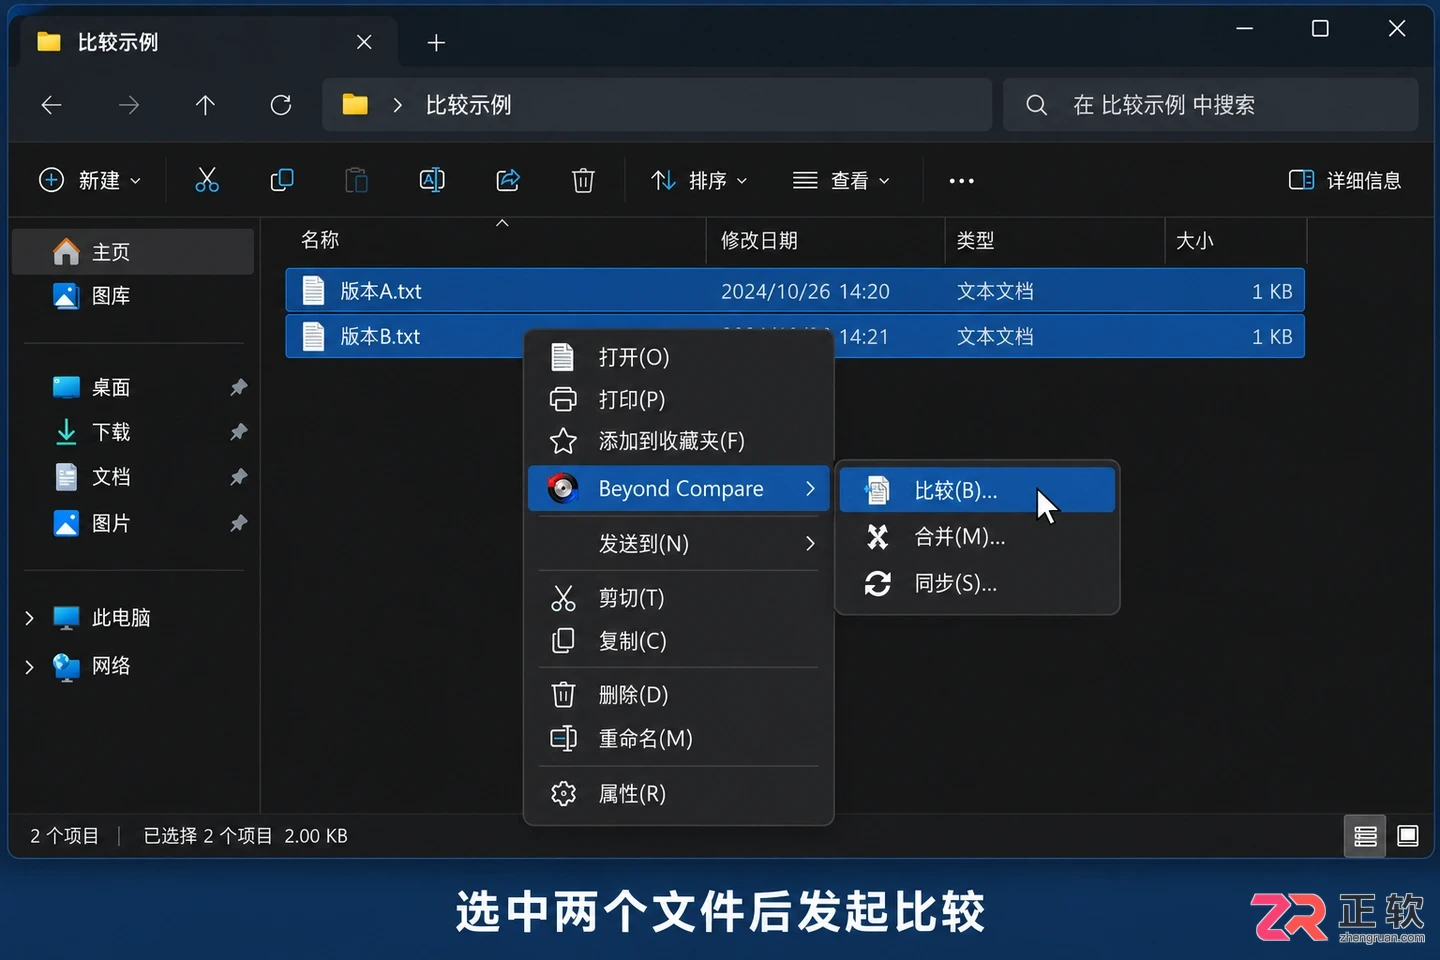Open 主页 in the sidebar

click(133, 252)
